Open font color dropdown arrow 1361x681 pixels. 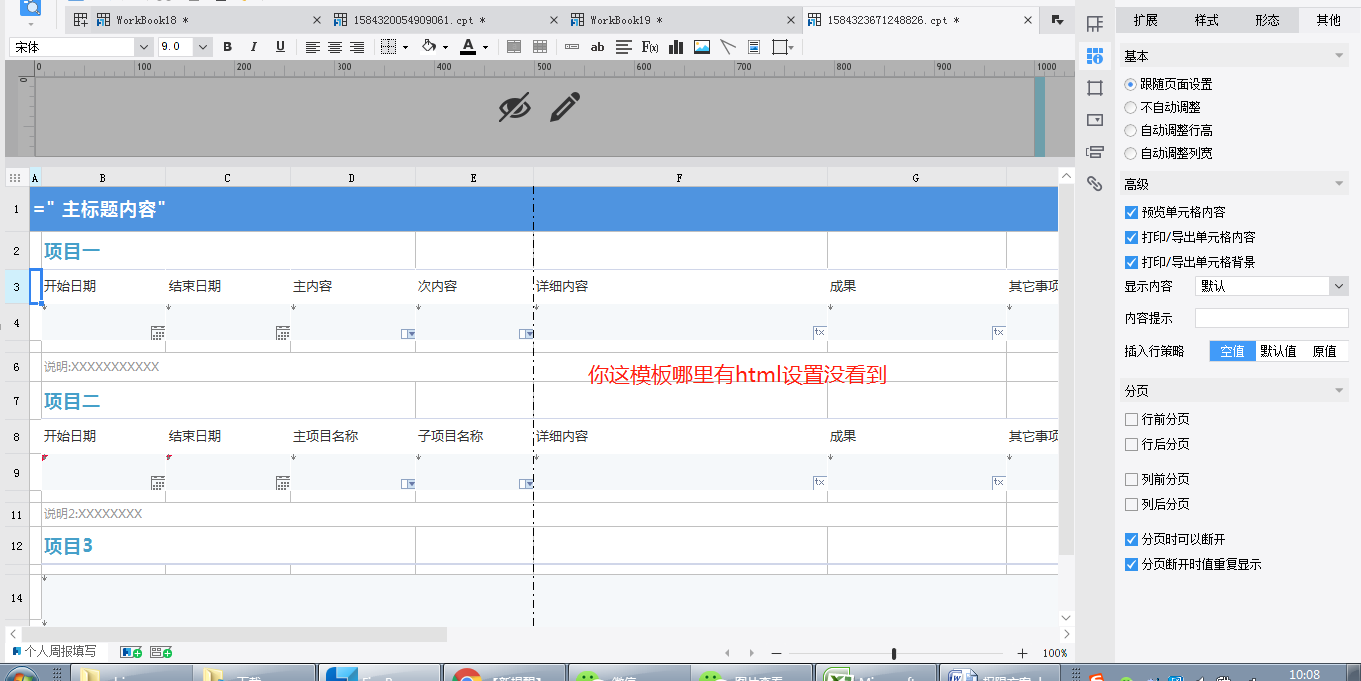(x=485, y=47)
